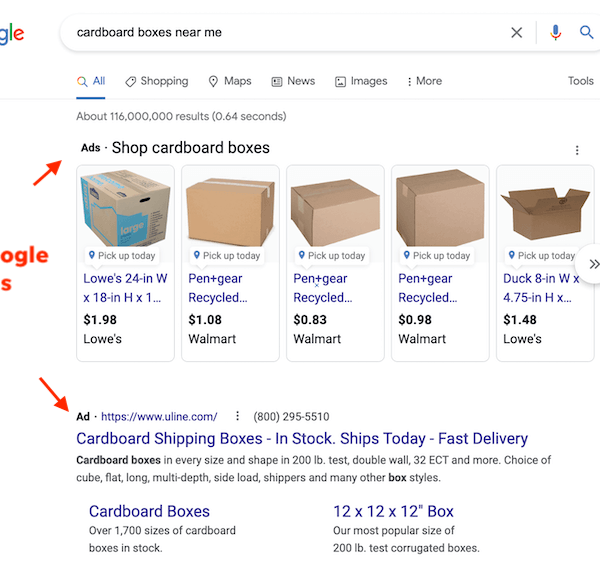Image resolution: width=600 pixels, height=577 pixels.
Task: Open the Cardboard Shipping Boxes ad headline
Action: click(302, 439)
